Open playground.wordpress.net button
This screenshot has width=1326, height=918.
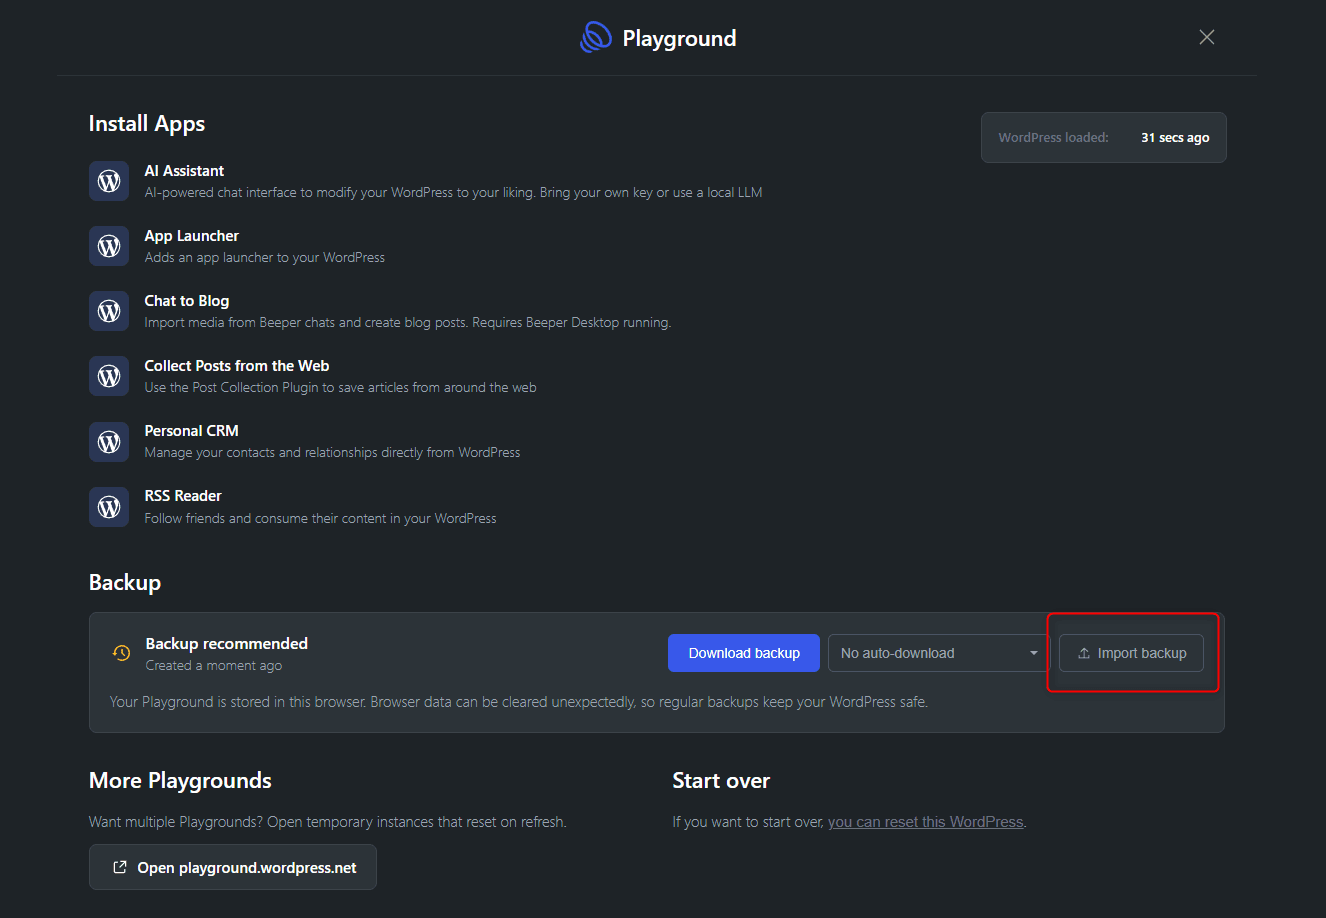pyautogui.click(x=233, y=867)
